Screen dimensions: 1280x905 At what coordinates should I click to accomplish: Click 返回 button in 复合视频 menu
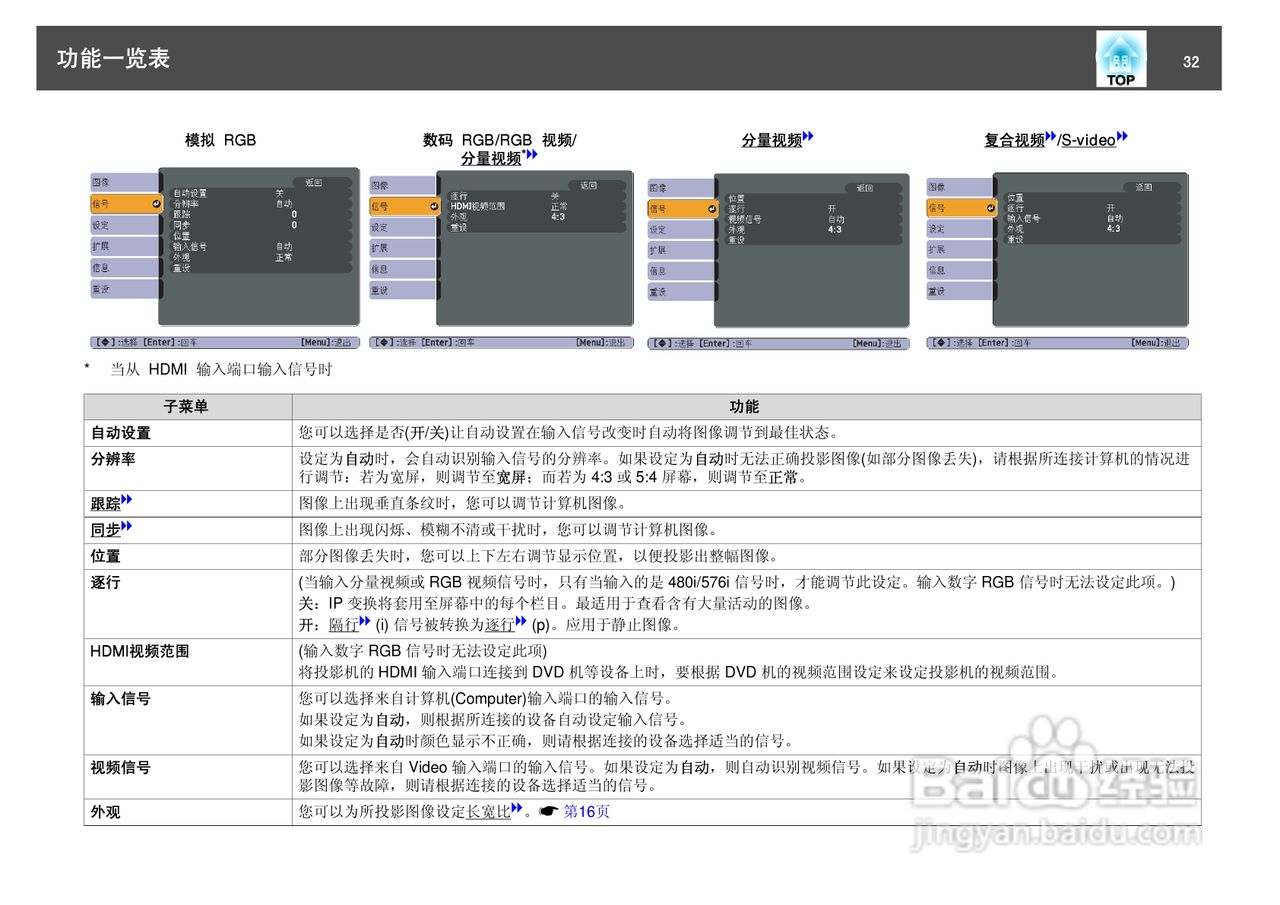pyautogui.click(x=1152, y=187)
